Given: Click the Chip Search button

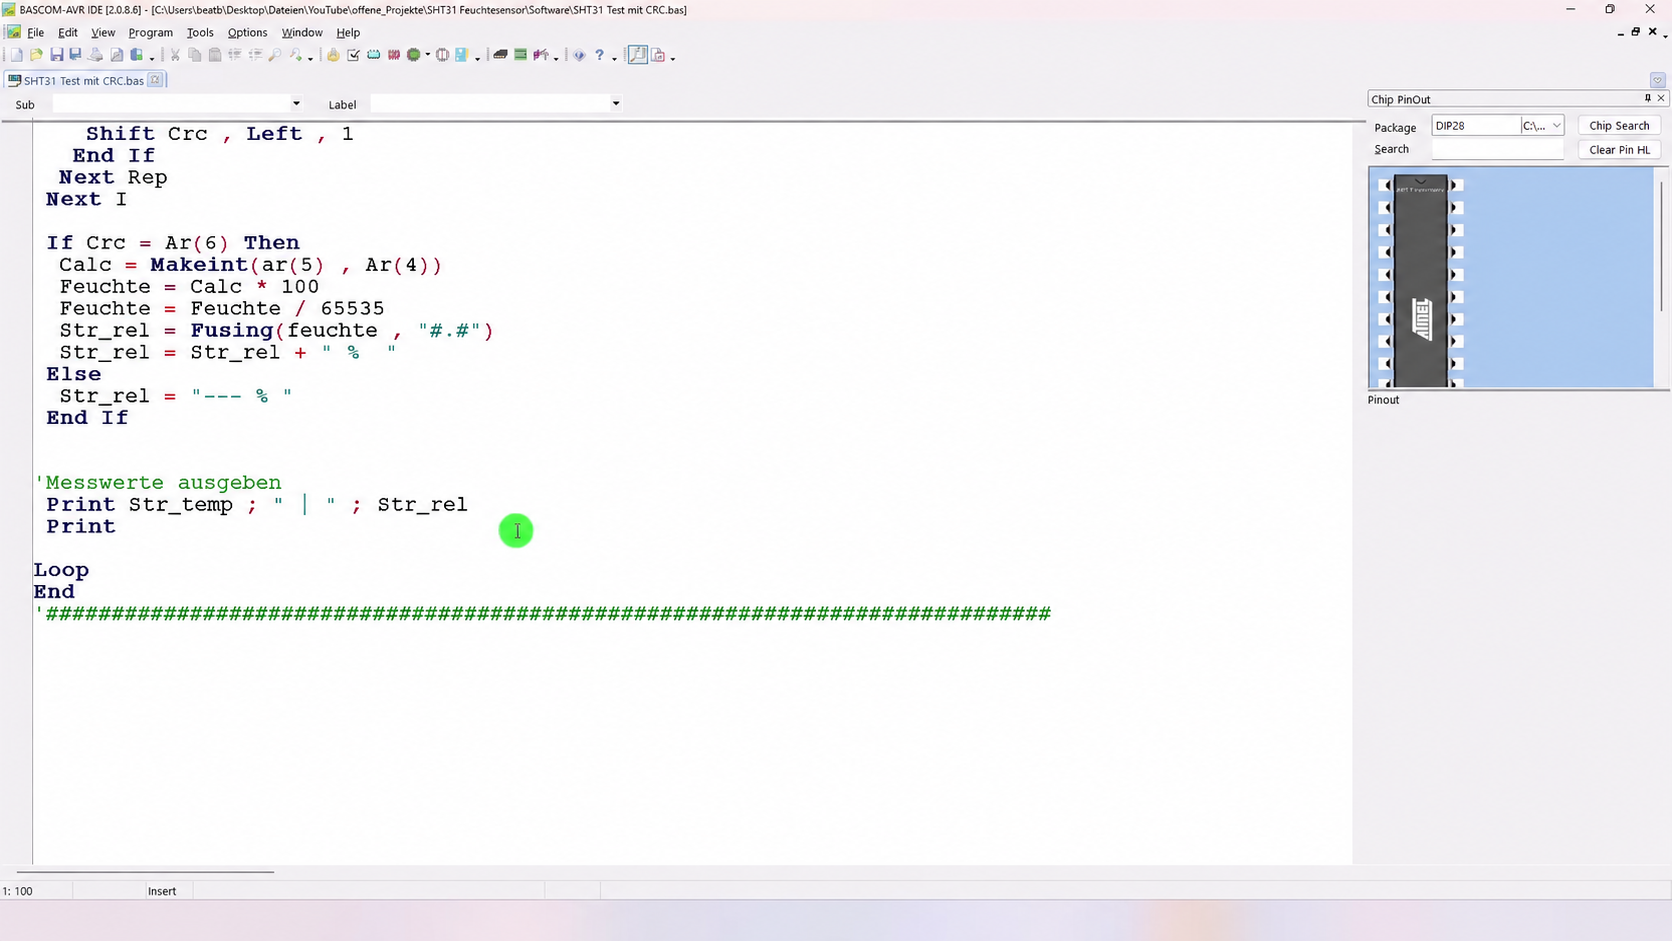Looking at the screenshot, I should pyautogui.click(x=1619, y=126).
